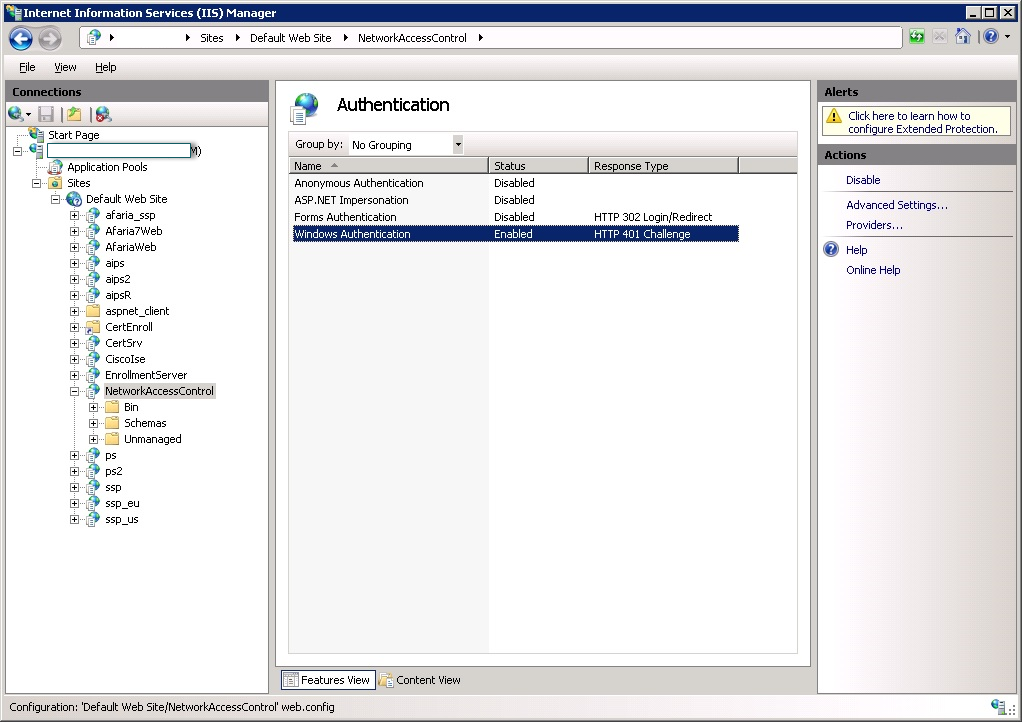This screenshot has height=722, width=1022.
Task: Expand the Afaria7Web tree node
Action: pos(74,231)
